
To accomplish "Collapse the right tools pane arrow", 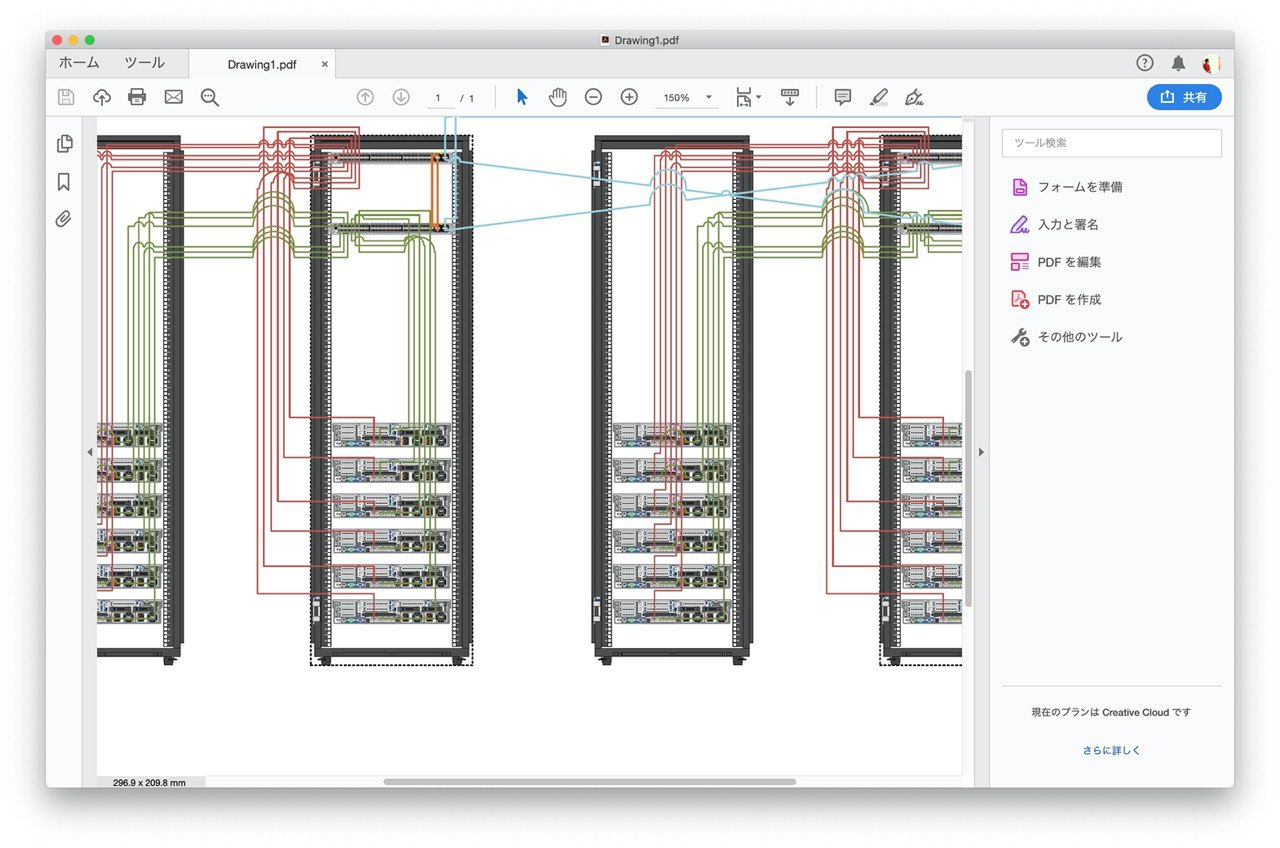I will click(981, 452).
